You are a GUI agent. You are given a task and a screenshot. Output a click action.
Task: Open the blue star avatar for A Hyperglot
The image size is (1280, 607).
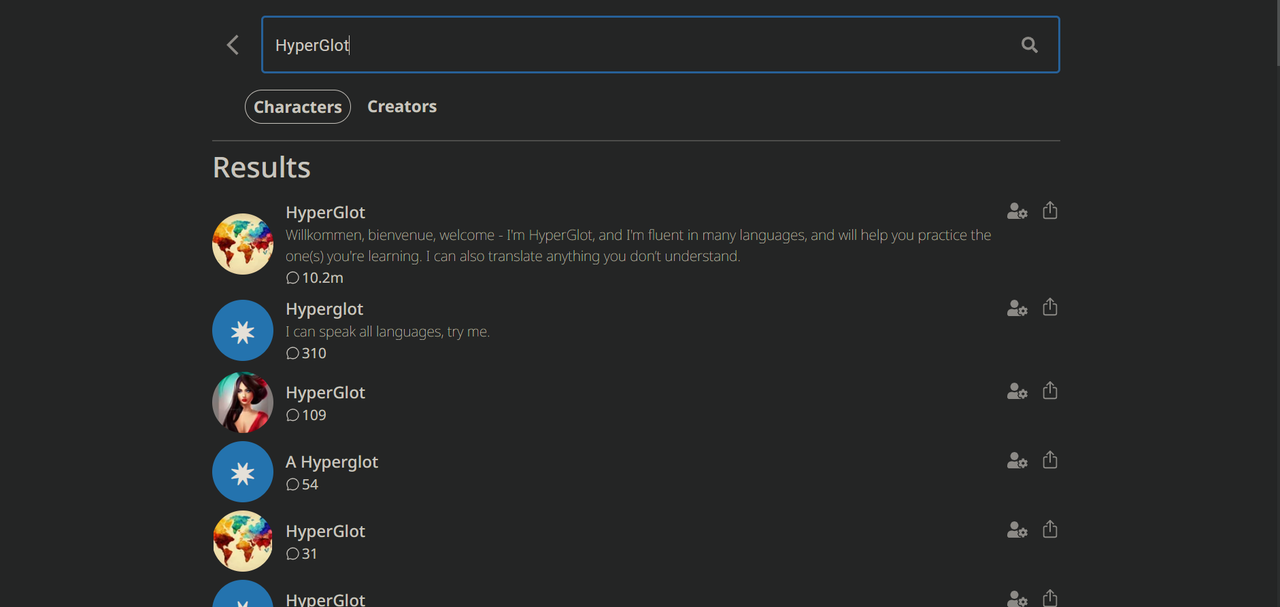click(x=243, y=472)
